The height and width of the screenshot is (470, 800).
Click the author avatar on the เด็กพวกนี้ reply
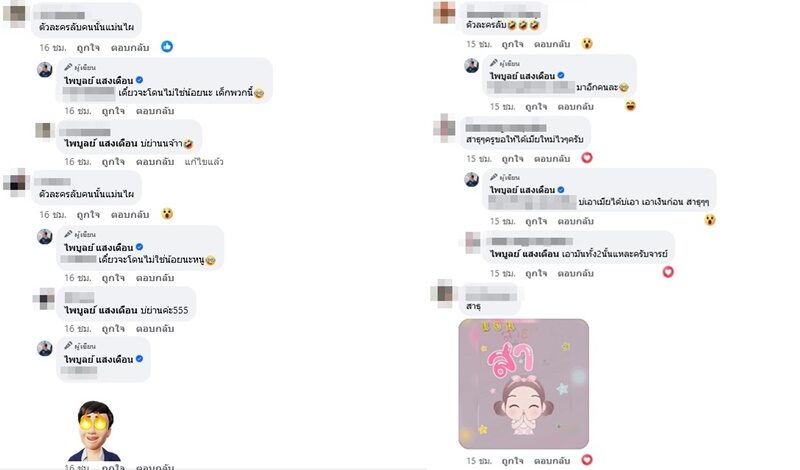(x=45, y=69)
